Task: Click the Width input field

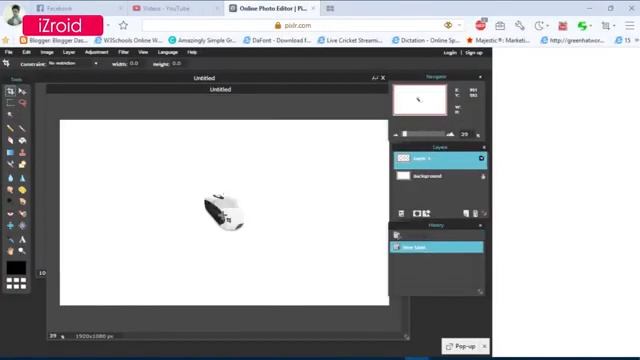Action: pos(134,64)
